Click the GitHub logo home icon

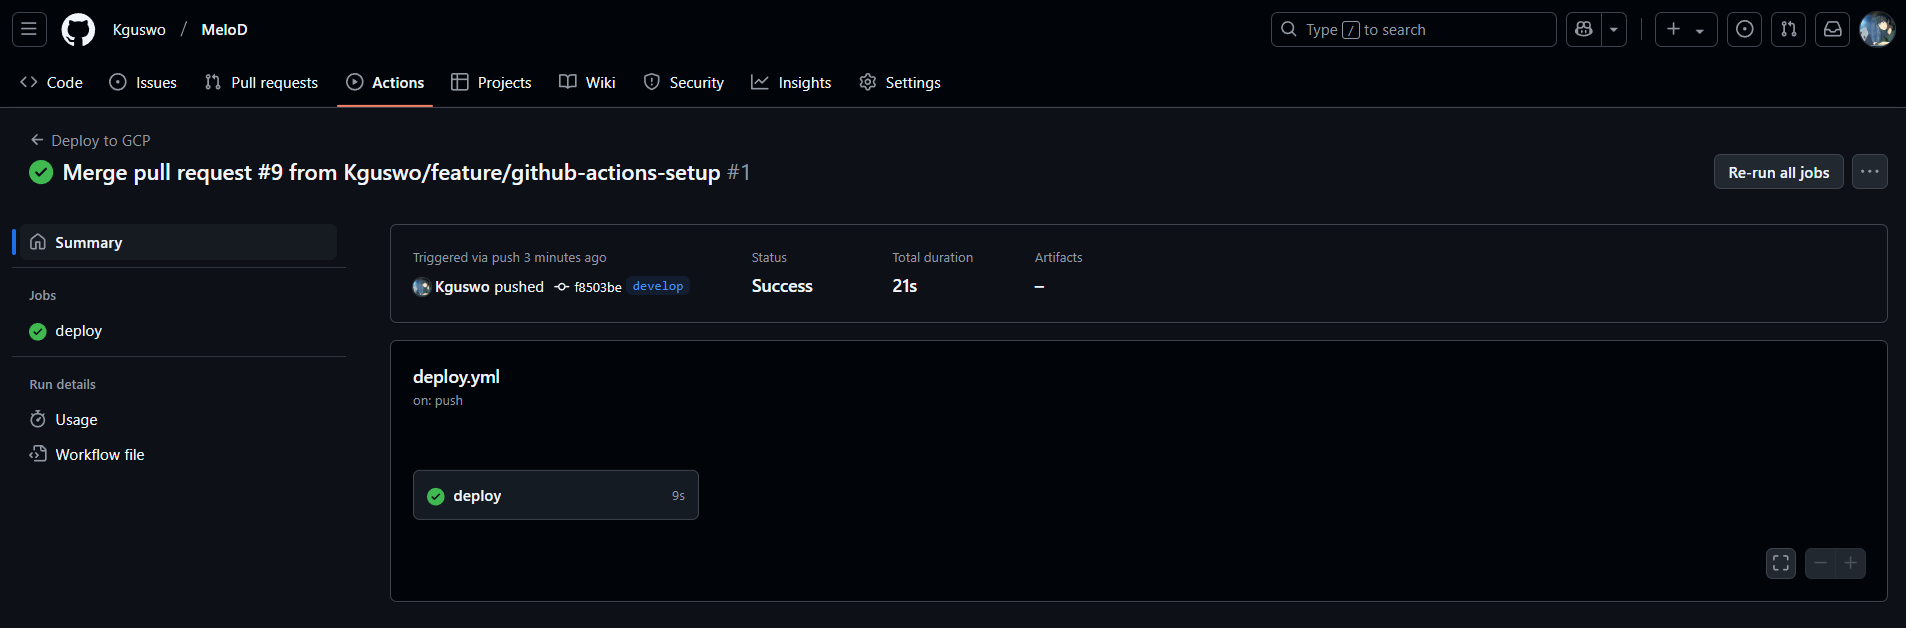(x=78, y=30)
